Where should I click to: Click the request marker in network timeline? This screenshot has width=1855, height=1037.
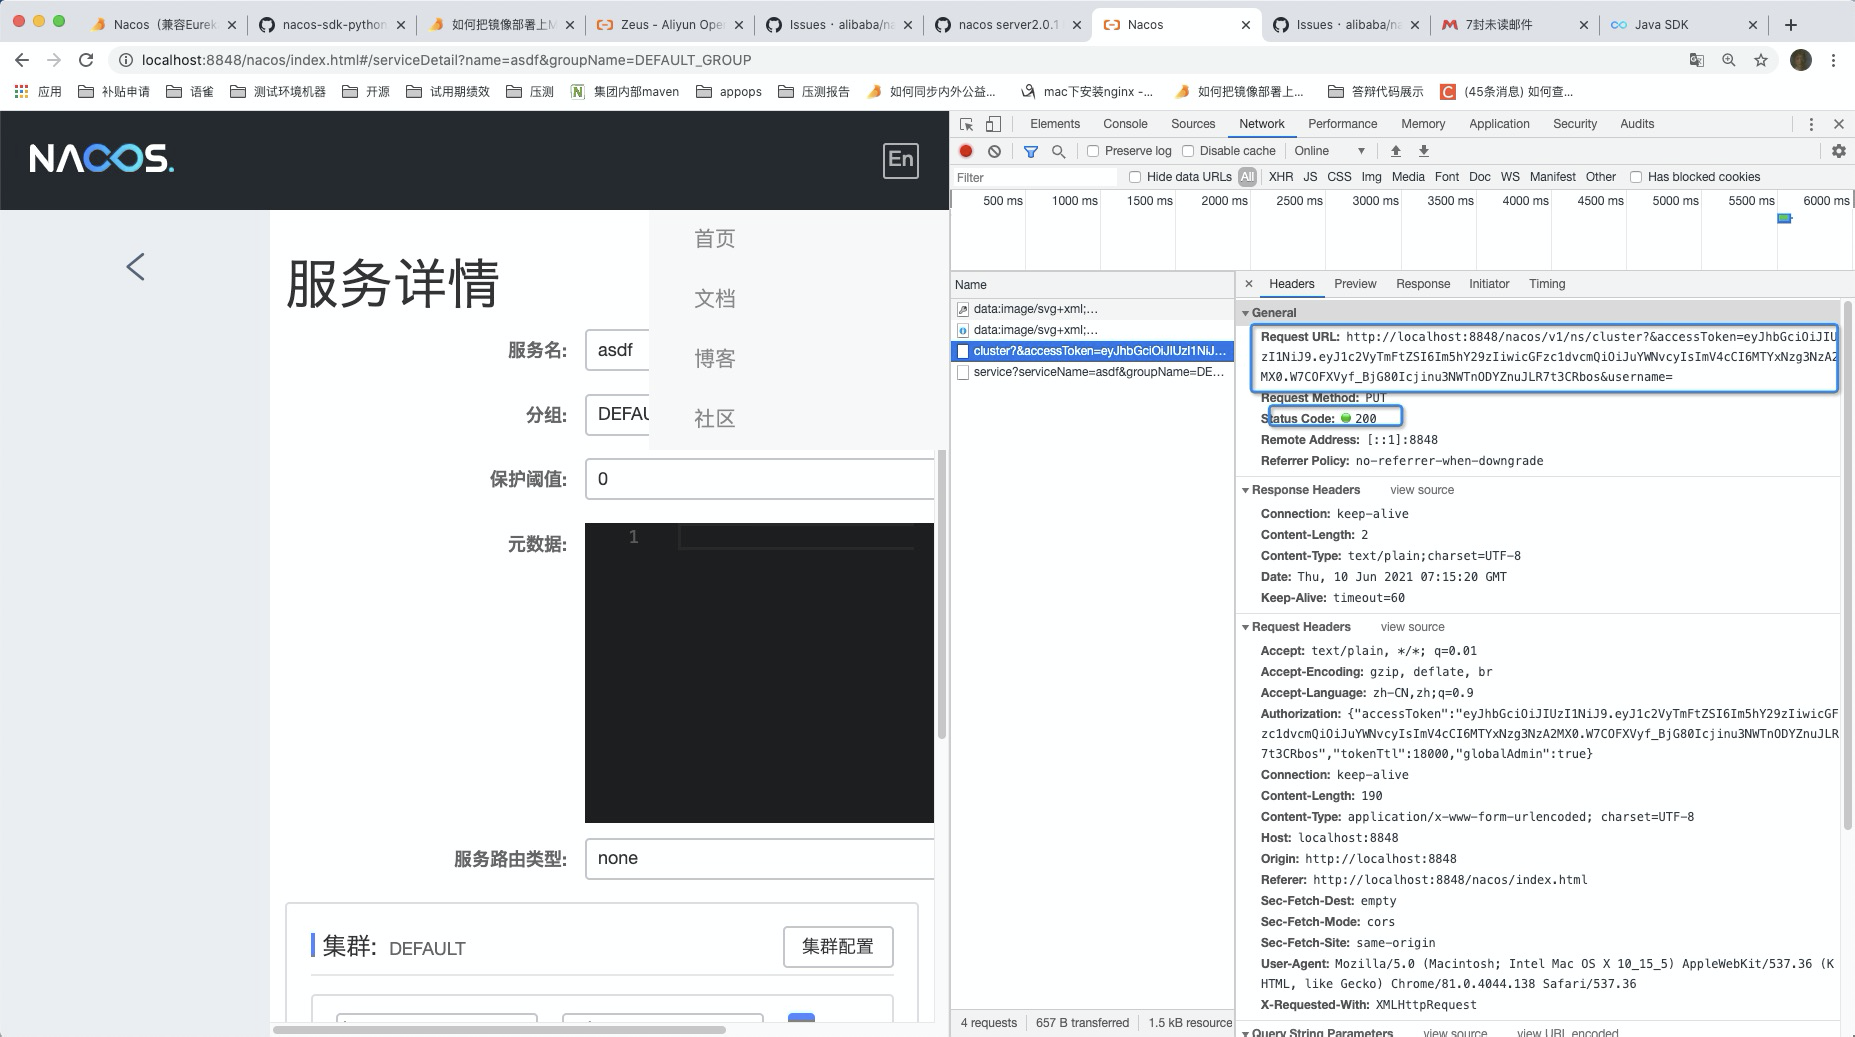pos(1784,218)
